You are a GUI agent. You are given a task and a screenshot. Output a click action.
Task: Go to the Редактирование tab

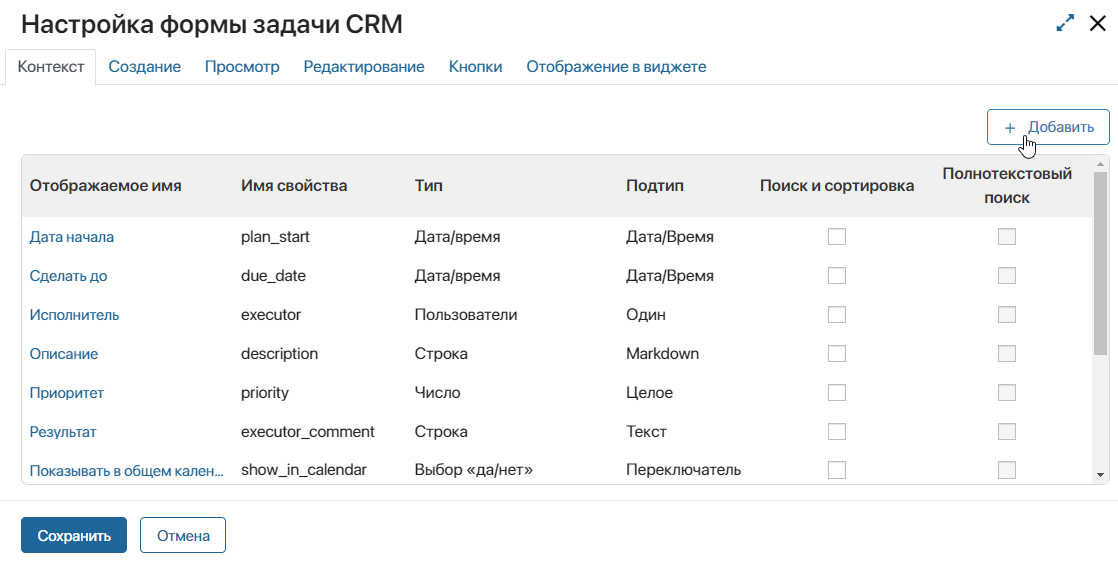click(x=364, y=67)
